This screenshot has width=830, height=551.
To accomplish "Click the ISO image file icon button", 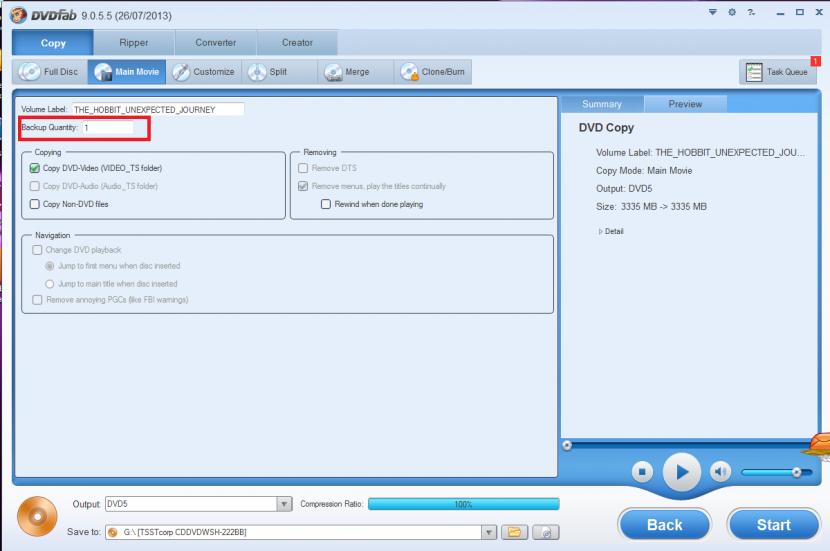I will (546, 532).
